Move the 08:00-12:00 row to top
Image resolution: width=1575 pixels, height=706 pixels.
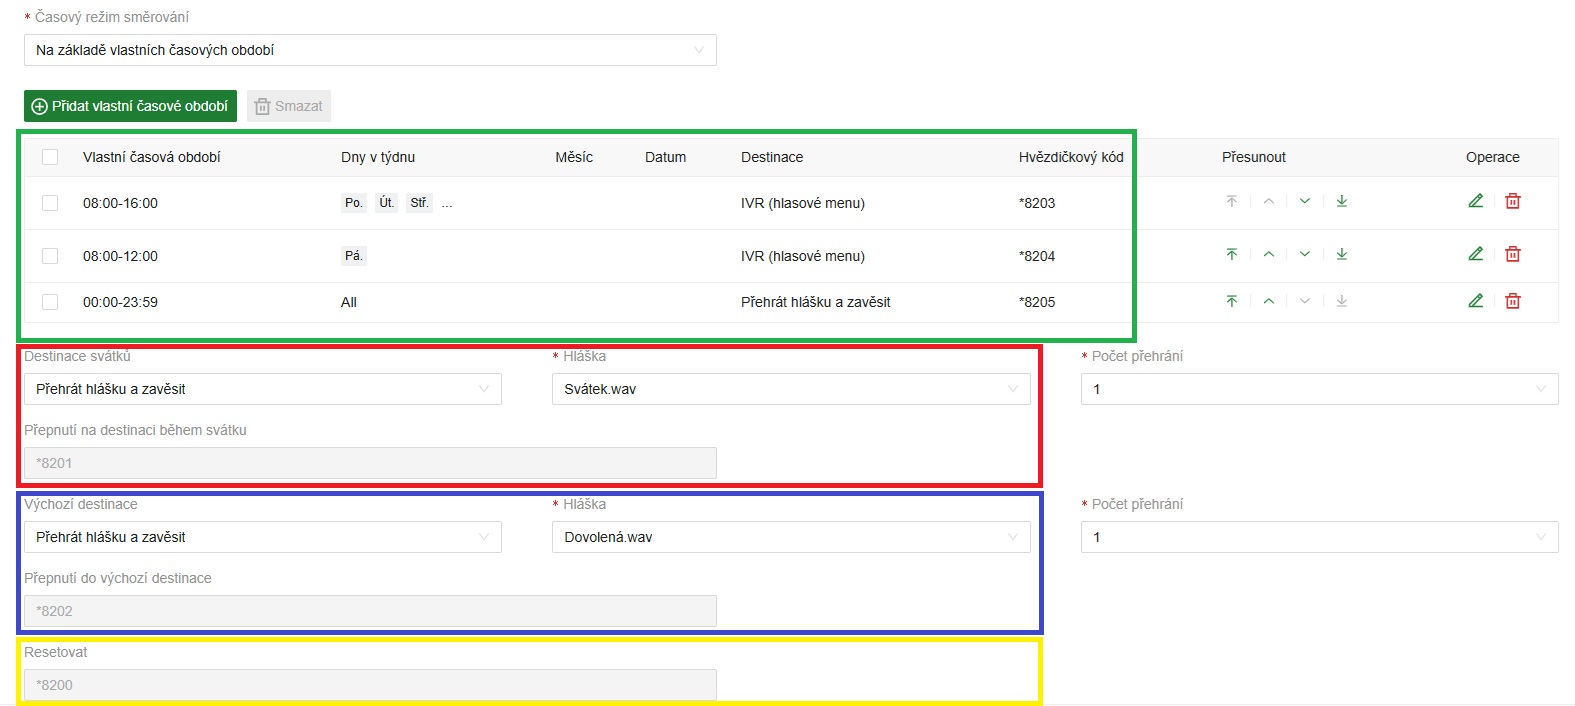coord(1231,254)
